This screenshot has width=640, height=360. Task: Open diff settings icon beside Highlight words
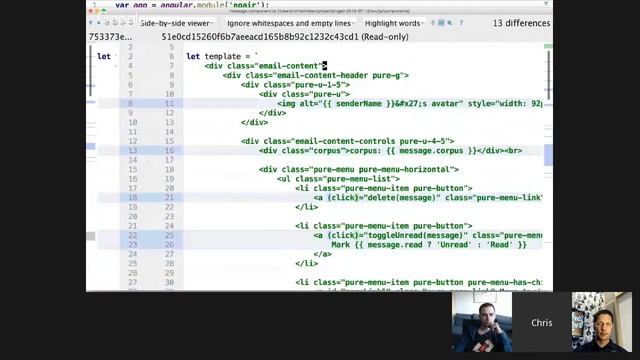[x=450, y=23]
